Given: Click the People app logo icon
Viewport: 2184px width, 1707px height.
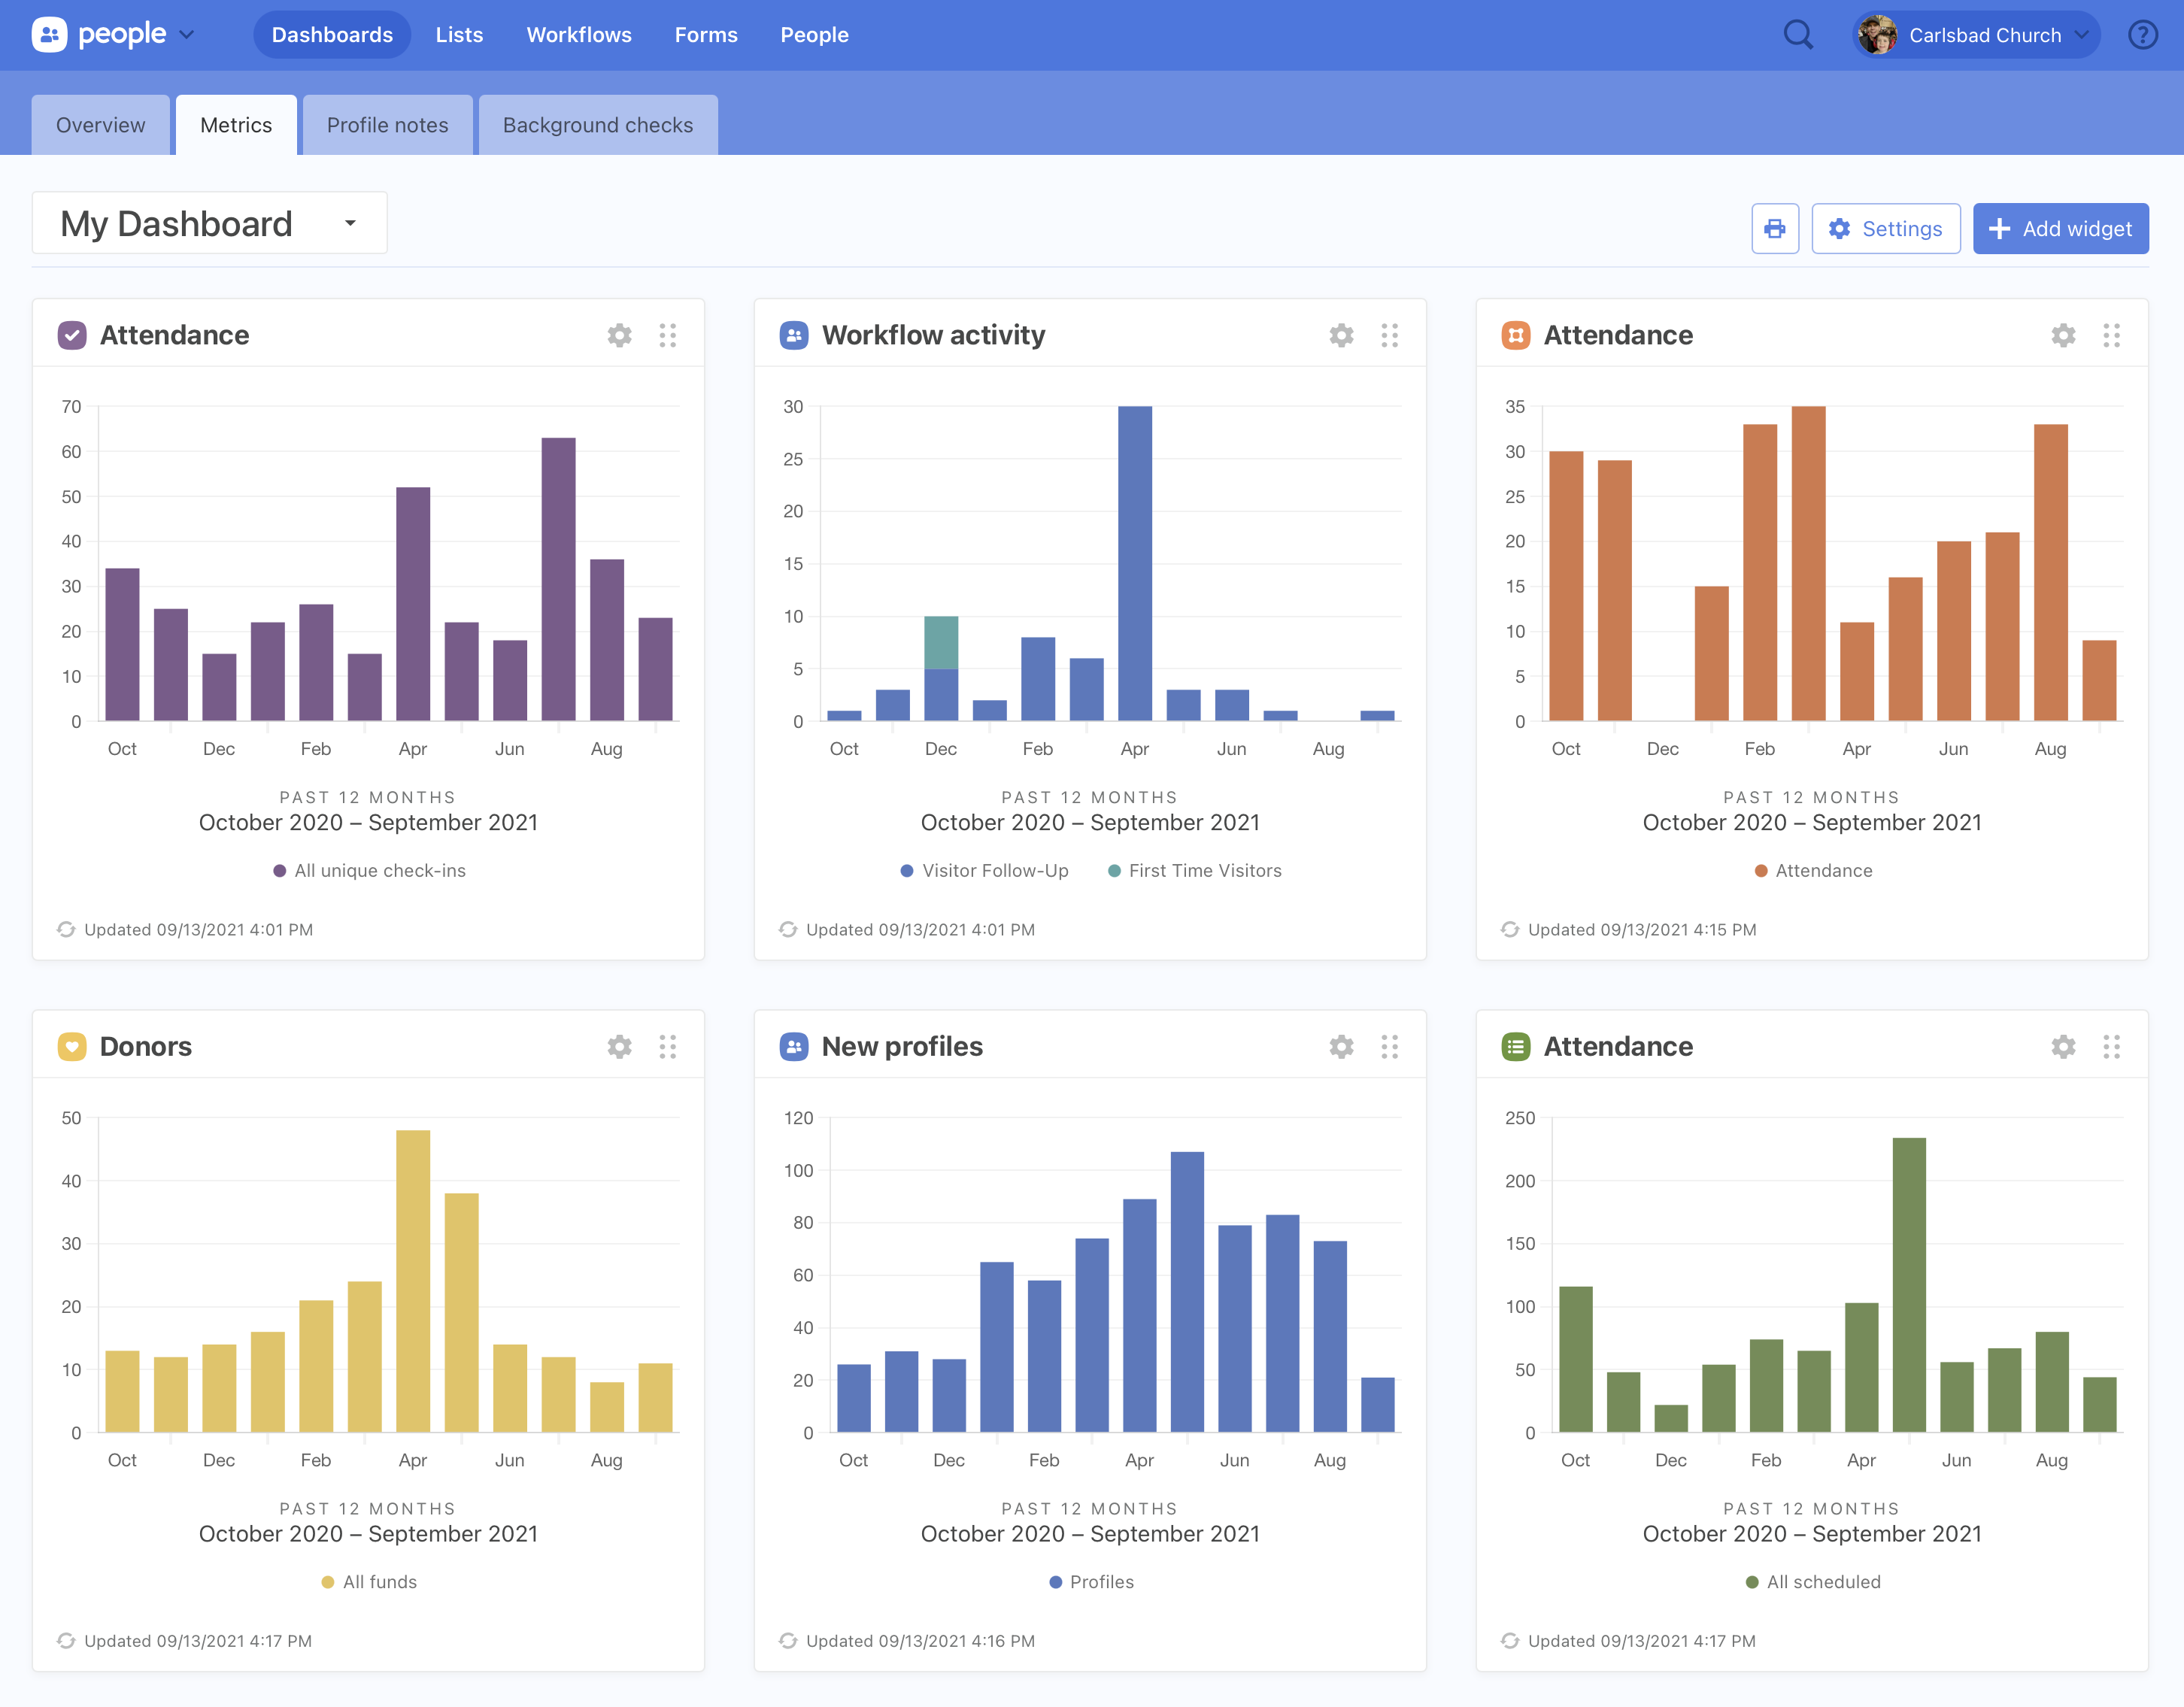Looking at the screenshot, I should 49,35.
